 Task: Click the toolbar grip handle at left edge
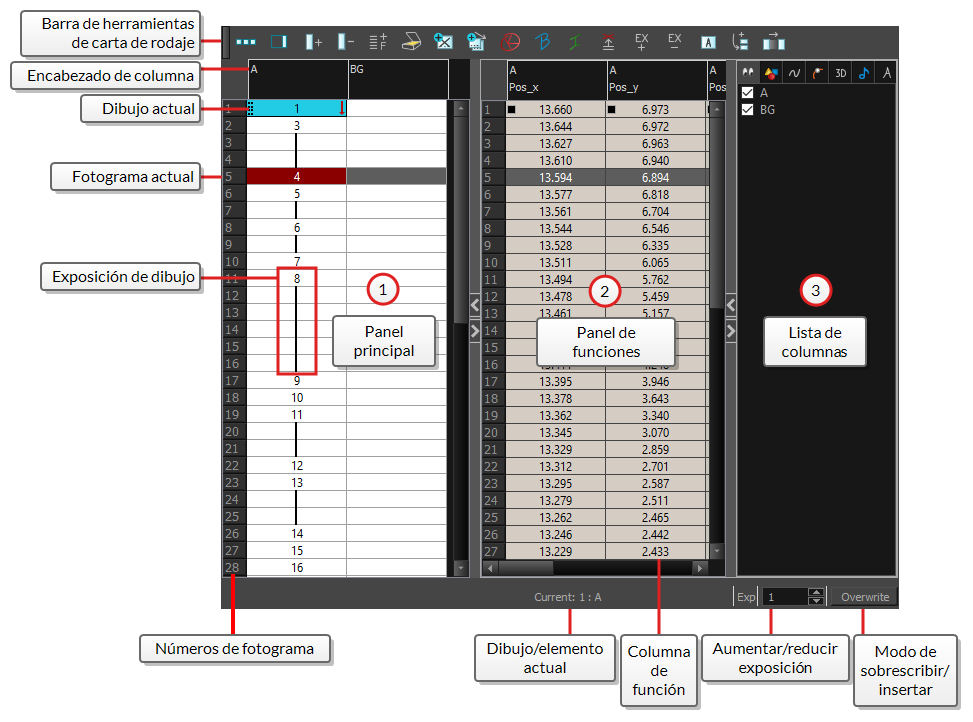pos(226,42)
